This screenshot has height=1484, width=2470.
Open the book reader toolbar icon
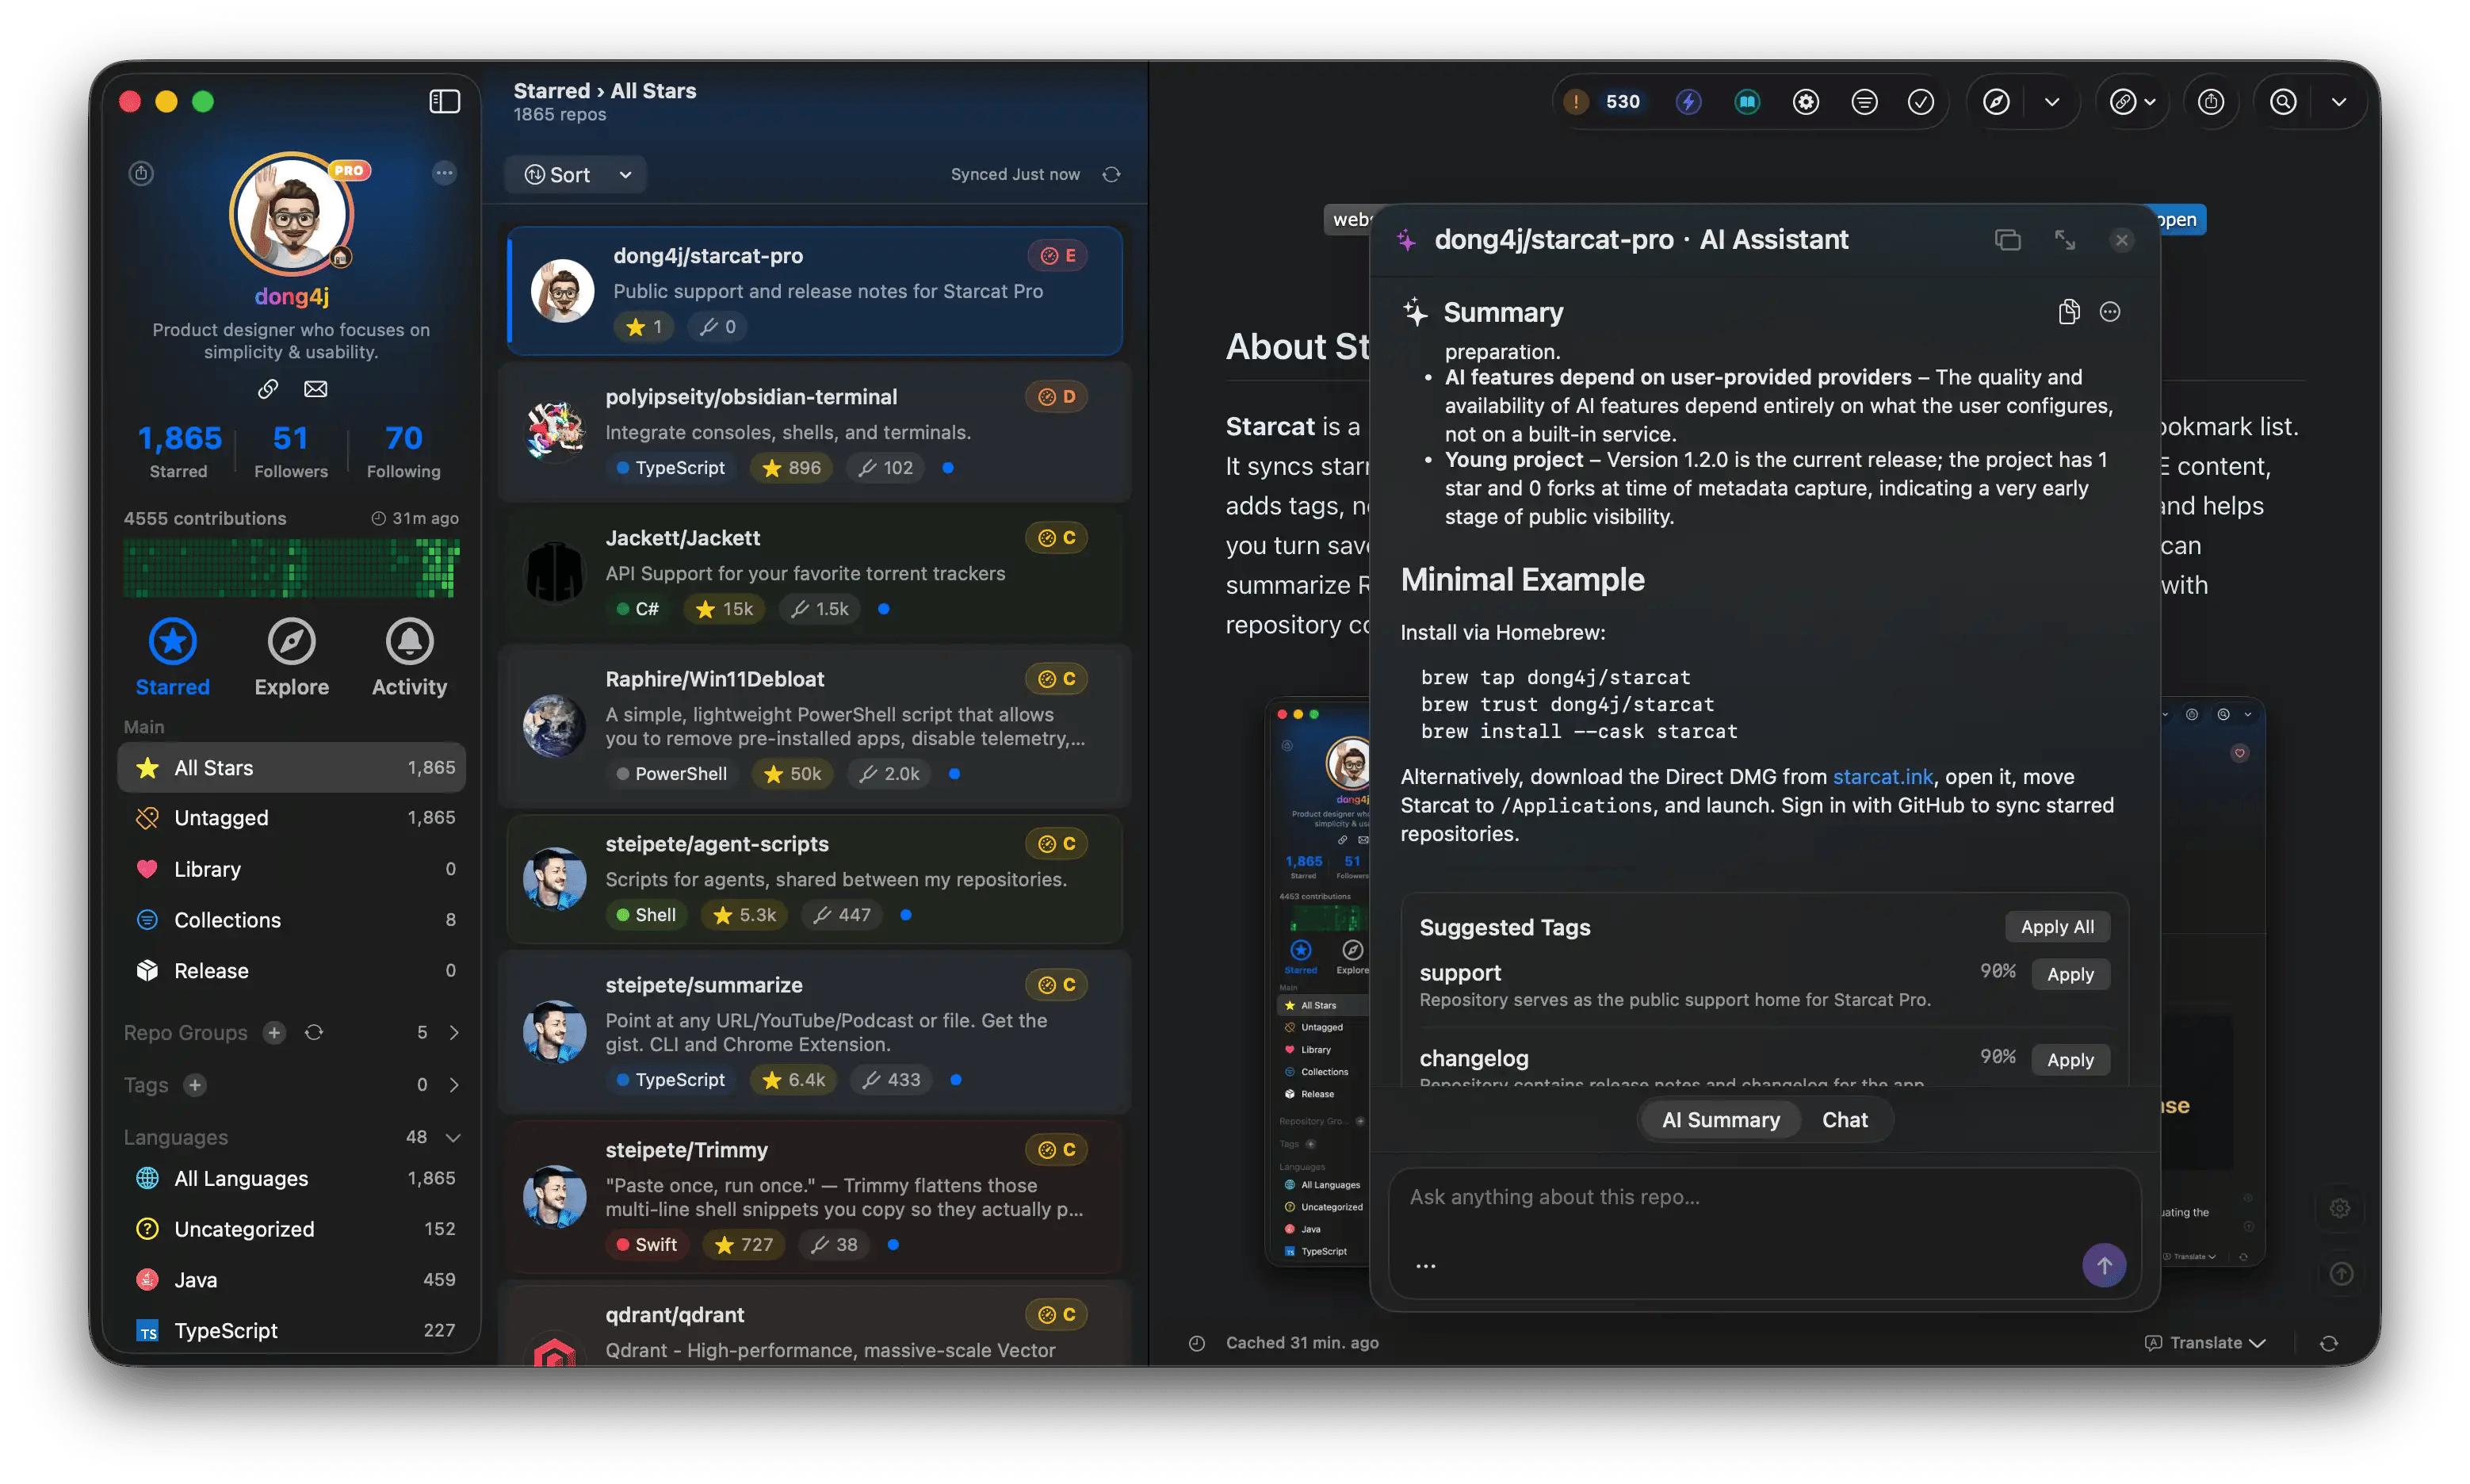(x=1746, y=101)
